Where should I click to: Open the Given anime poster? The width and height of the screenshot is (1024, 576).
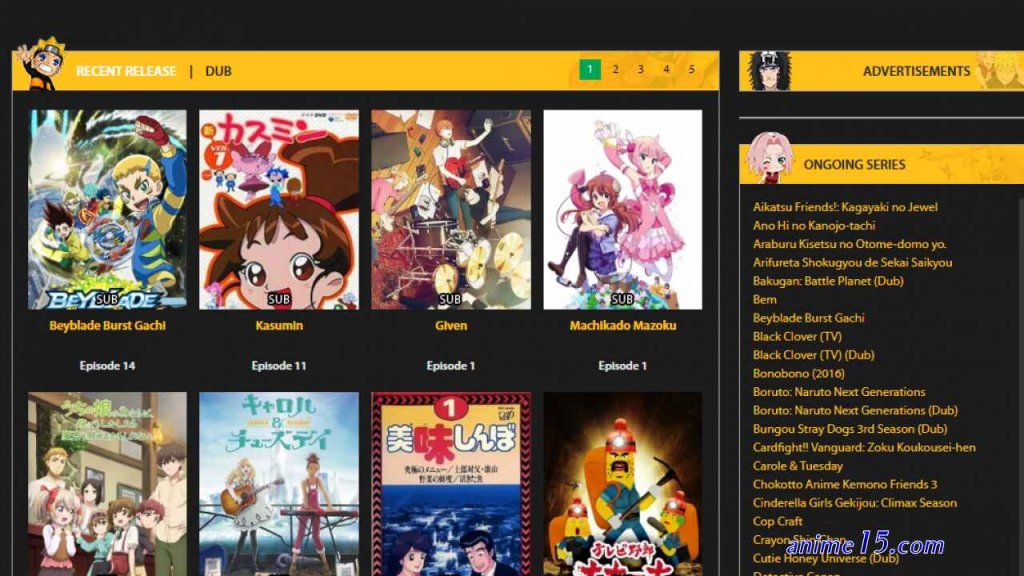pyautogui.click(x=451, y=209)
